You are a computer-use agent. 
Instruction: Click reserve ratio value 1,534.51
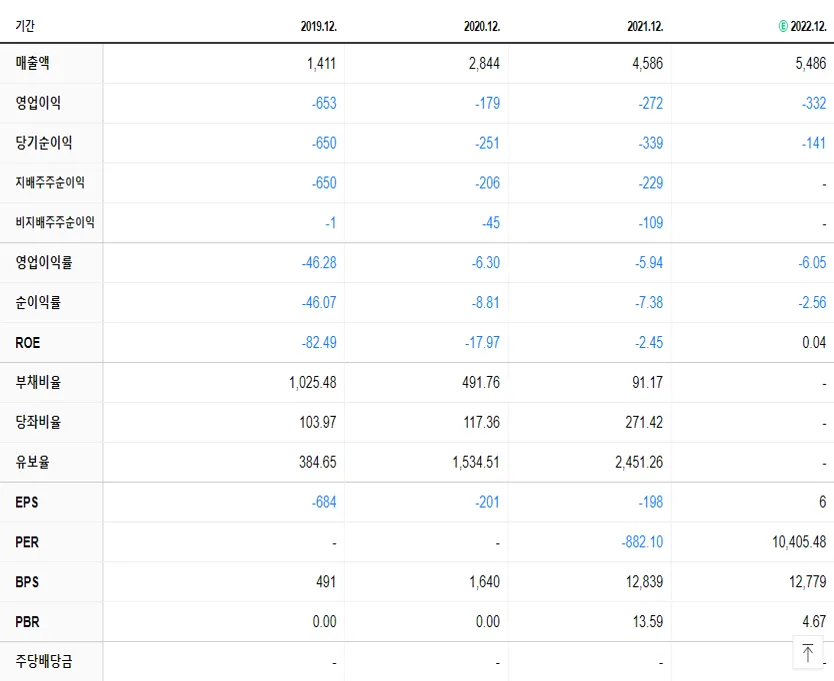click(x=476, y=462)
